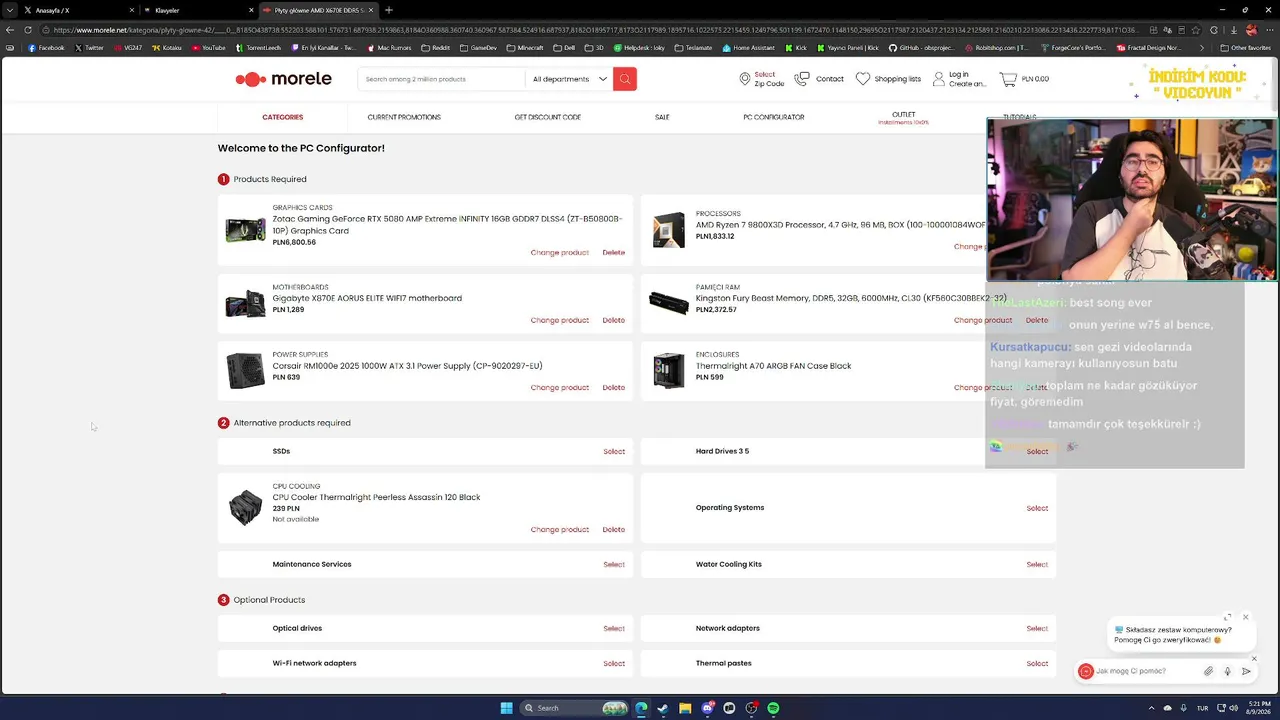Select a Wi-Fi network adapters product
1280x720 pixels.
tap(614, 663)
